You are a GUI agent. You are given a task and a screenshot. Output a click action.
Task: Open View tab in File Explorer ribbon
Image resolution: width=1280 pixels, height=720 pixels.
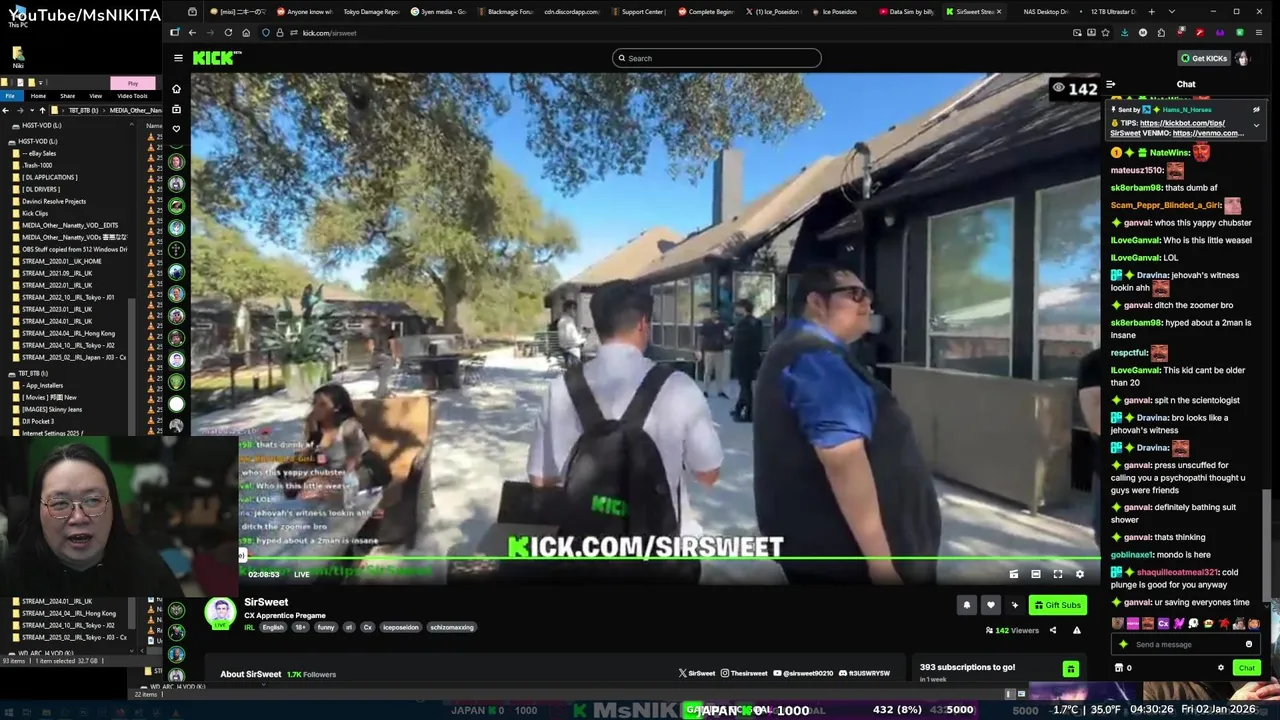[95, 96]
